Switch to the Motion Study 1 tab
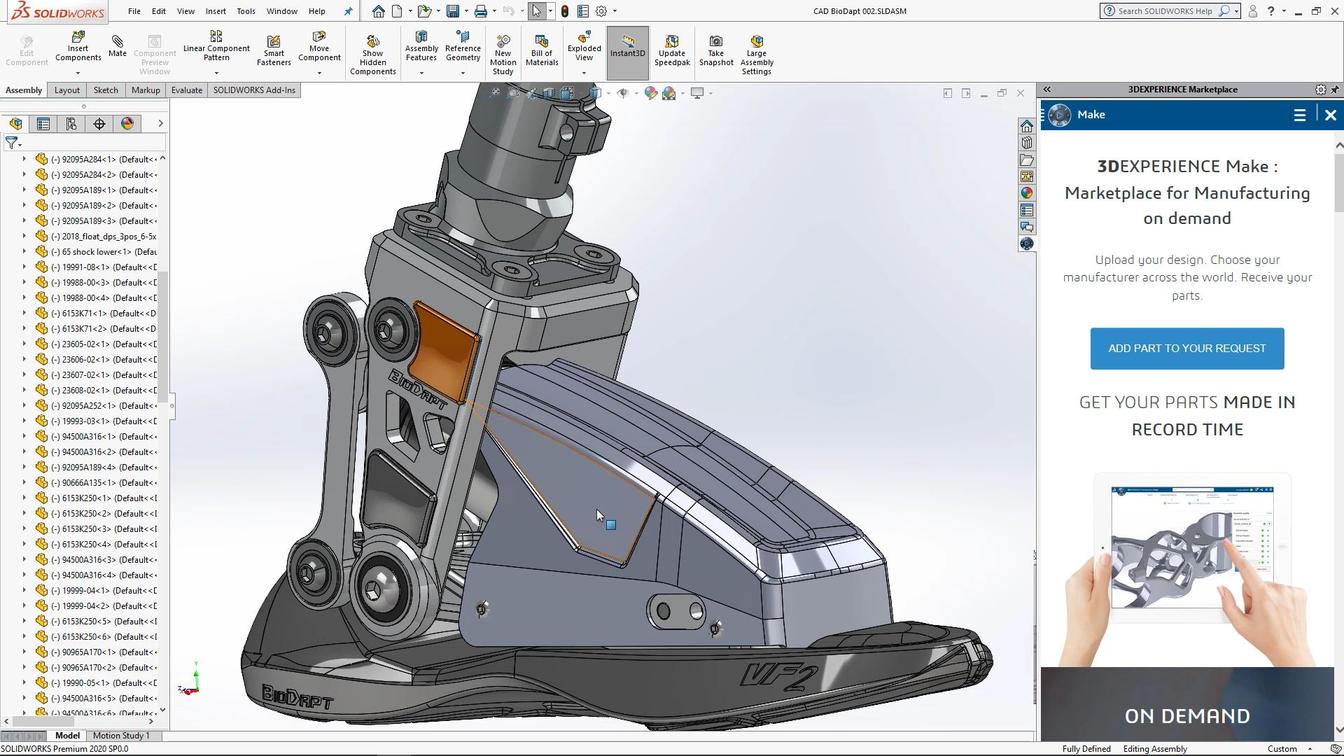 pos(121,736)
